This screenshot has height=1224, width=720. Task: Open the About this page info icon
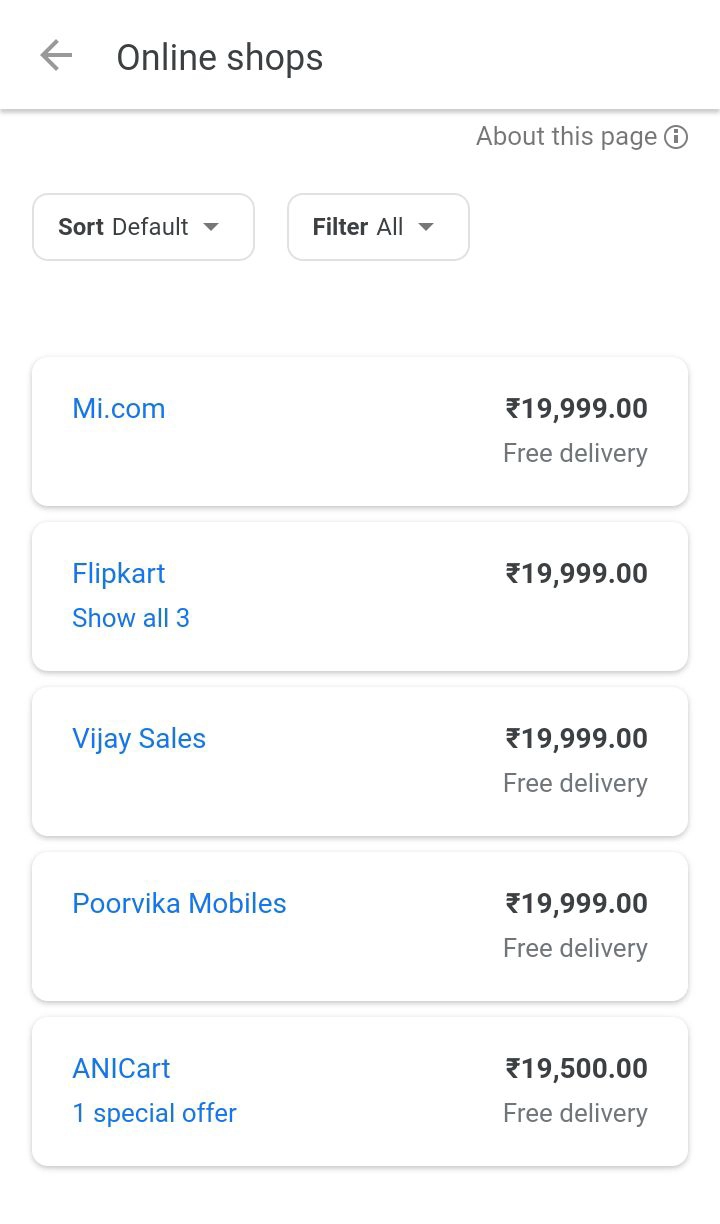[x=677, y=137]
